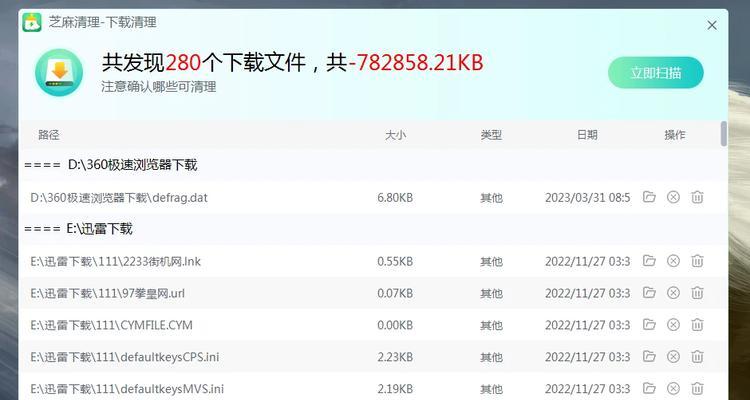Click the 芝麻清理 app logo icon
Image resolution: width=750 pixels, height=400 pixels.
pos(32,22)
